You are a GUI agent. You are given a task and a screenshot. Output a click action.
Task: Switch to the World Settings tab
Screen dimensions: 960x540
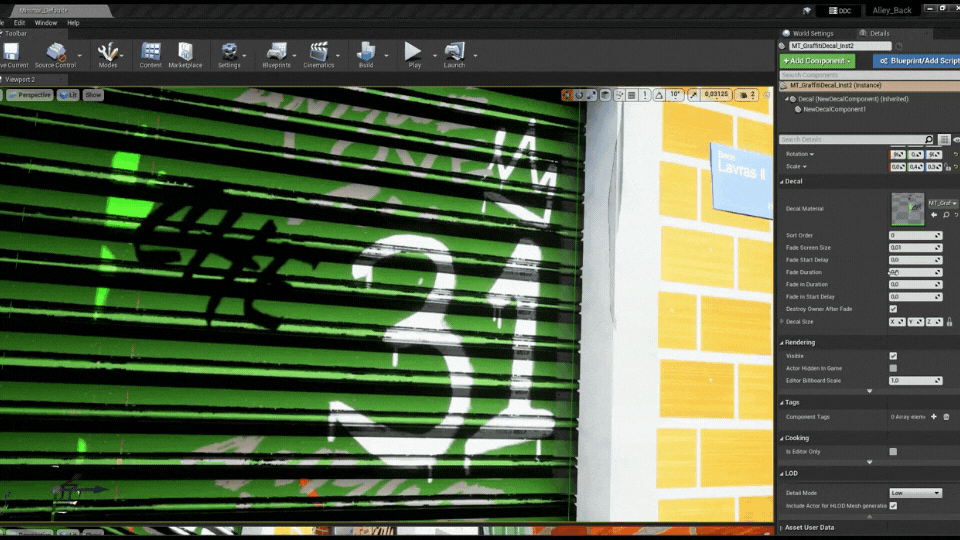click(812, 34)
